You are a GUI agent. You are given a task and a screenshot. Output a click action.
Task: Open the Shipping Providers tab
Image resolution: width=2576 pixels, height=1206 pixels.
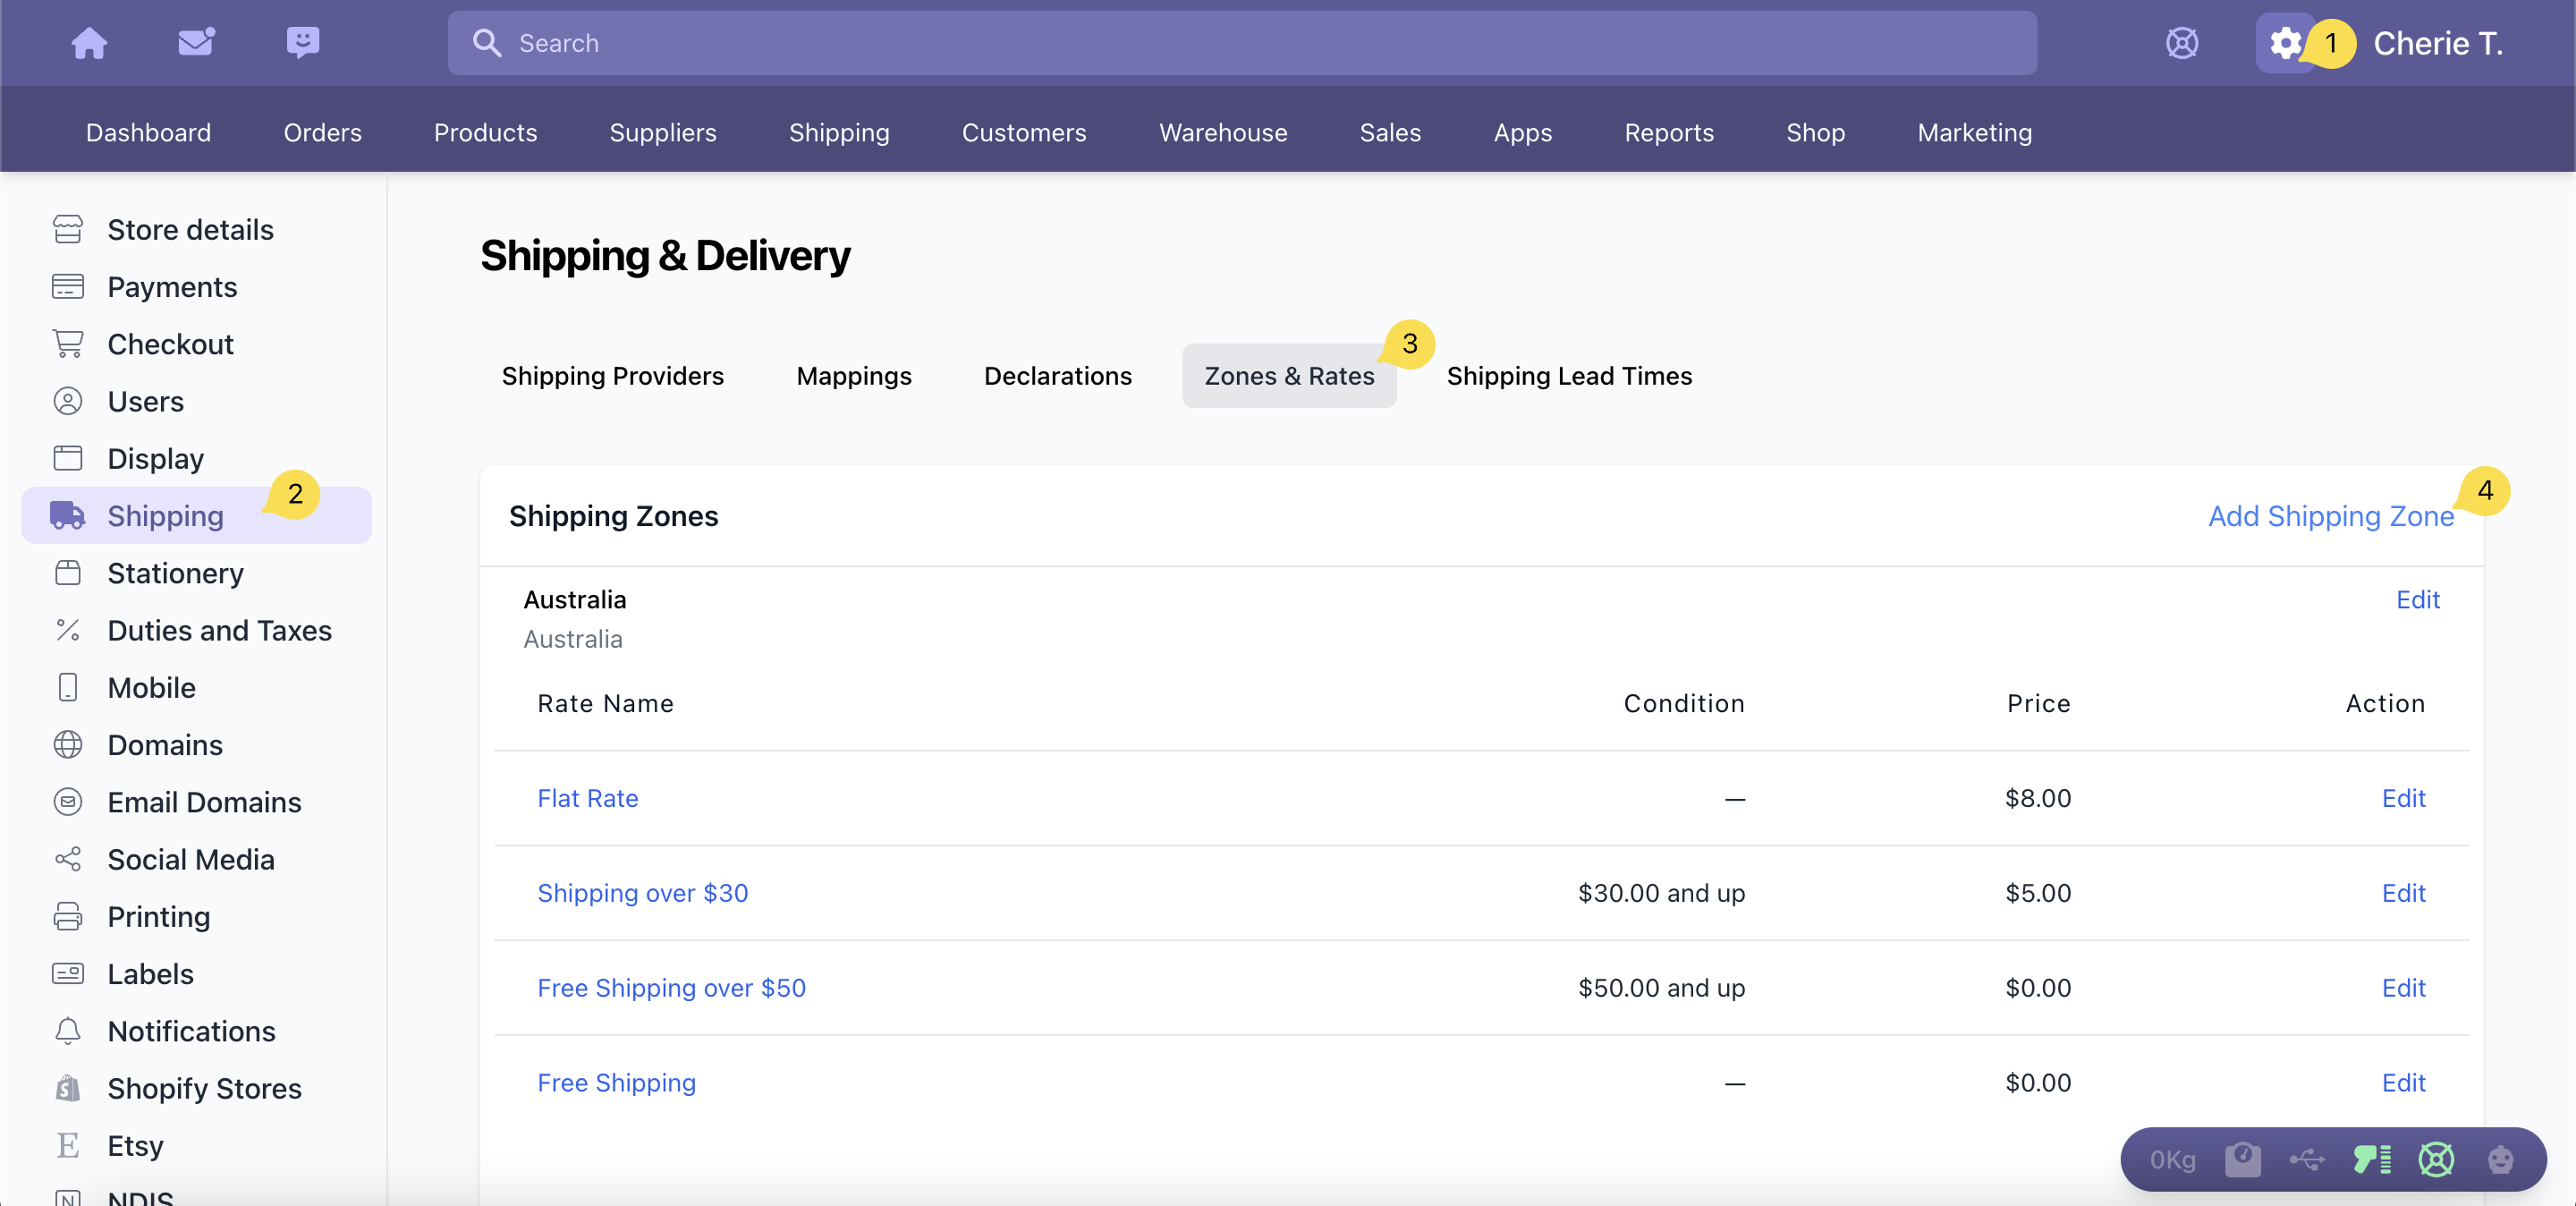coord(612,376)
